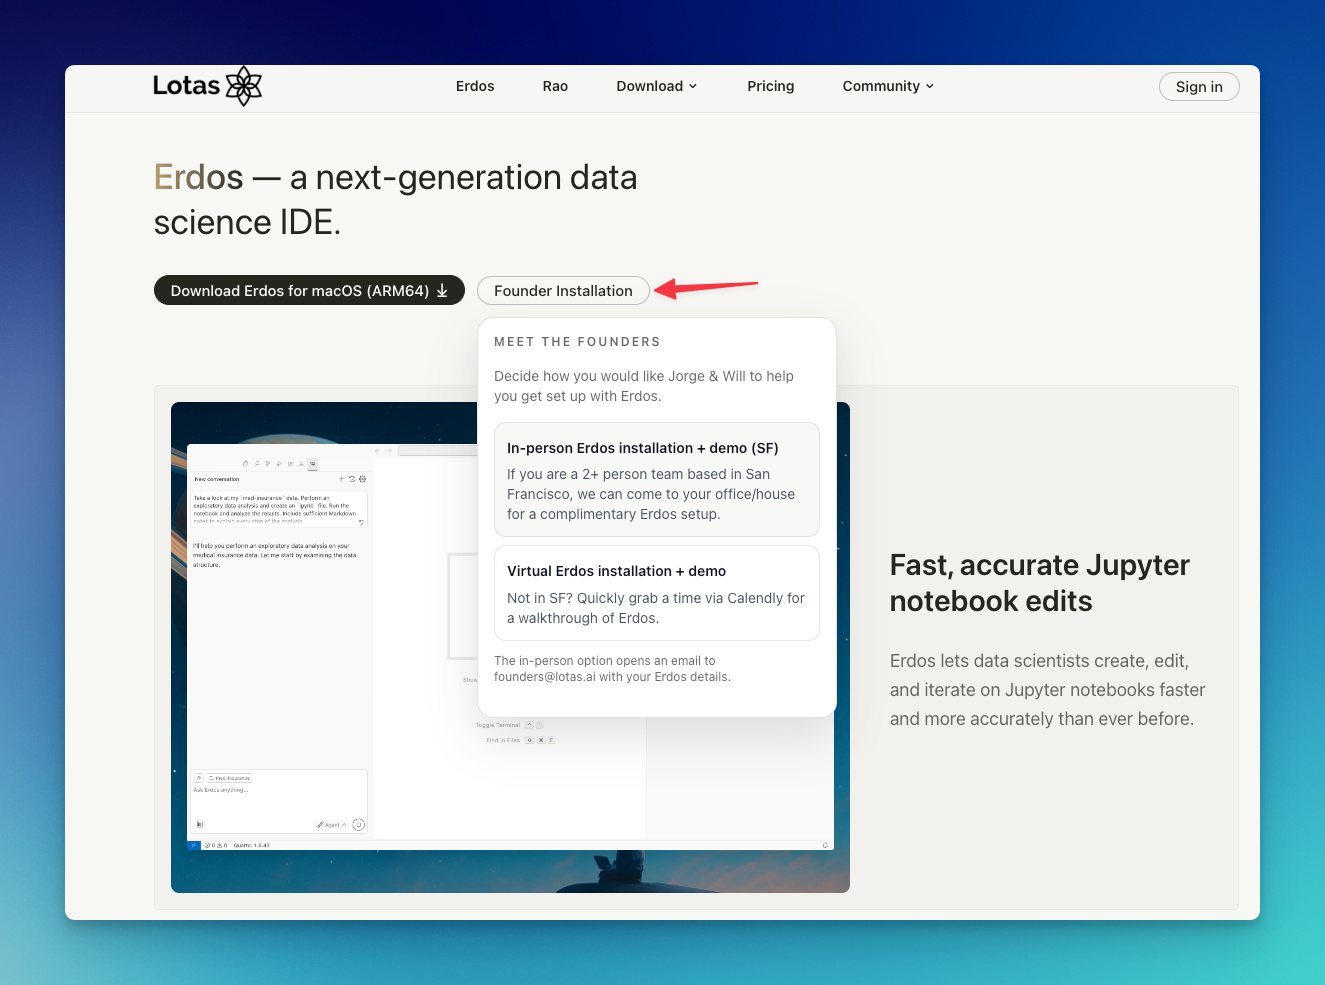Open the Rao page from the navbar

coord(555,86)
